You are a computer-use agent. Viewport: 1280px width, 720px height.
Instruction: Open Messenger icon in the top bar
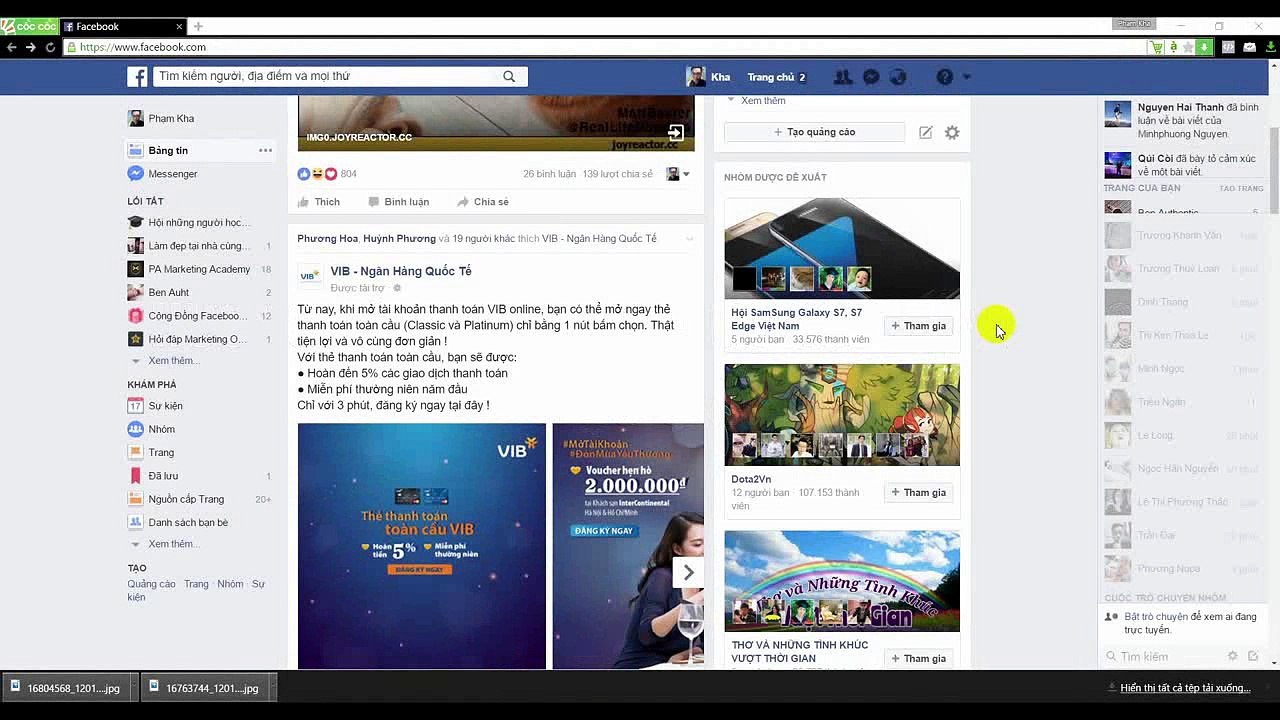871,77
